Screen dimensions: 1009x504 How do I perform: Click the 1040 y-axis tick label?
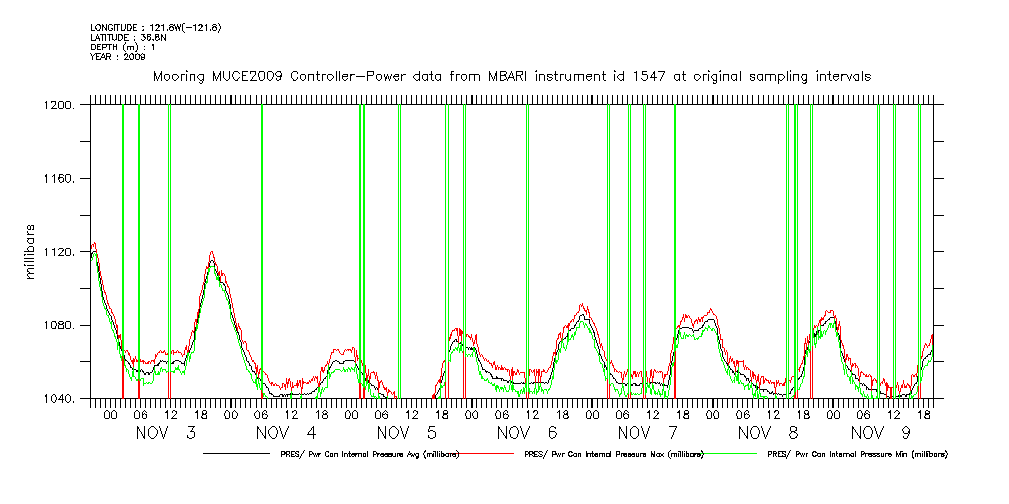pos(62,400)
